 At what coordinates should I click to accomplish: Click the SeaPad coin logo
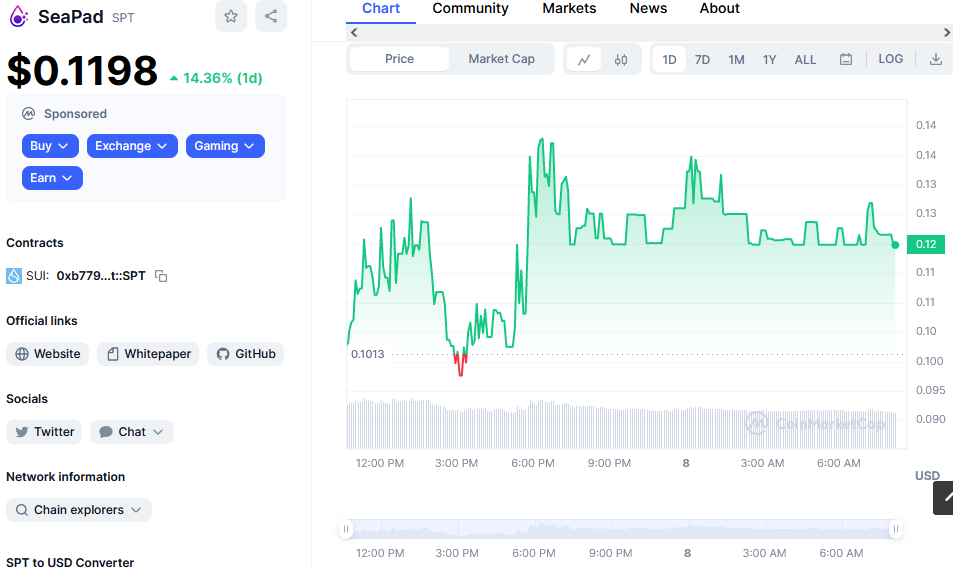18,16
